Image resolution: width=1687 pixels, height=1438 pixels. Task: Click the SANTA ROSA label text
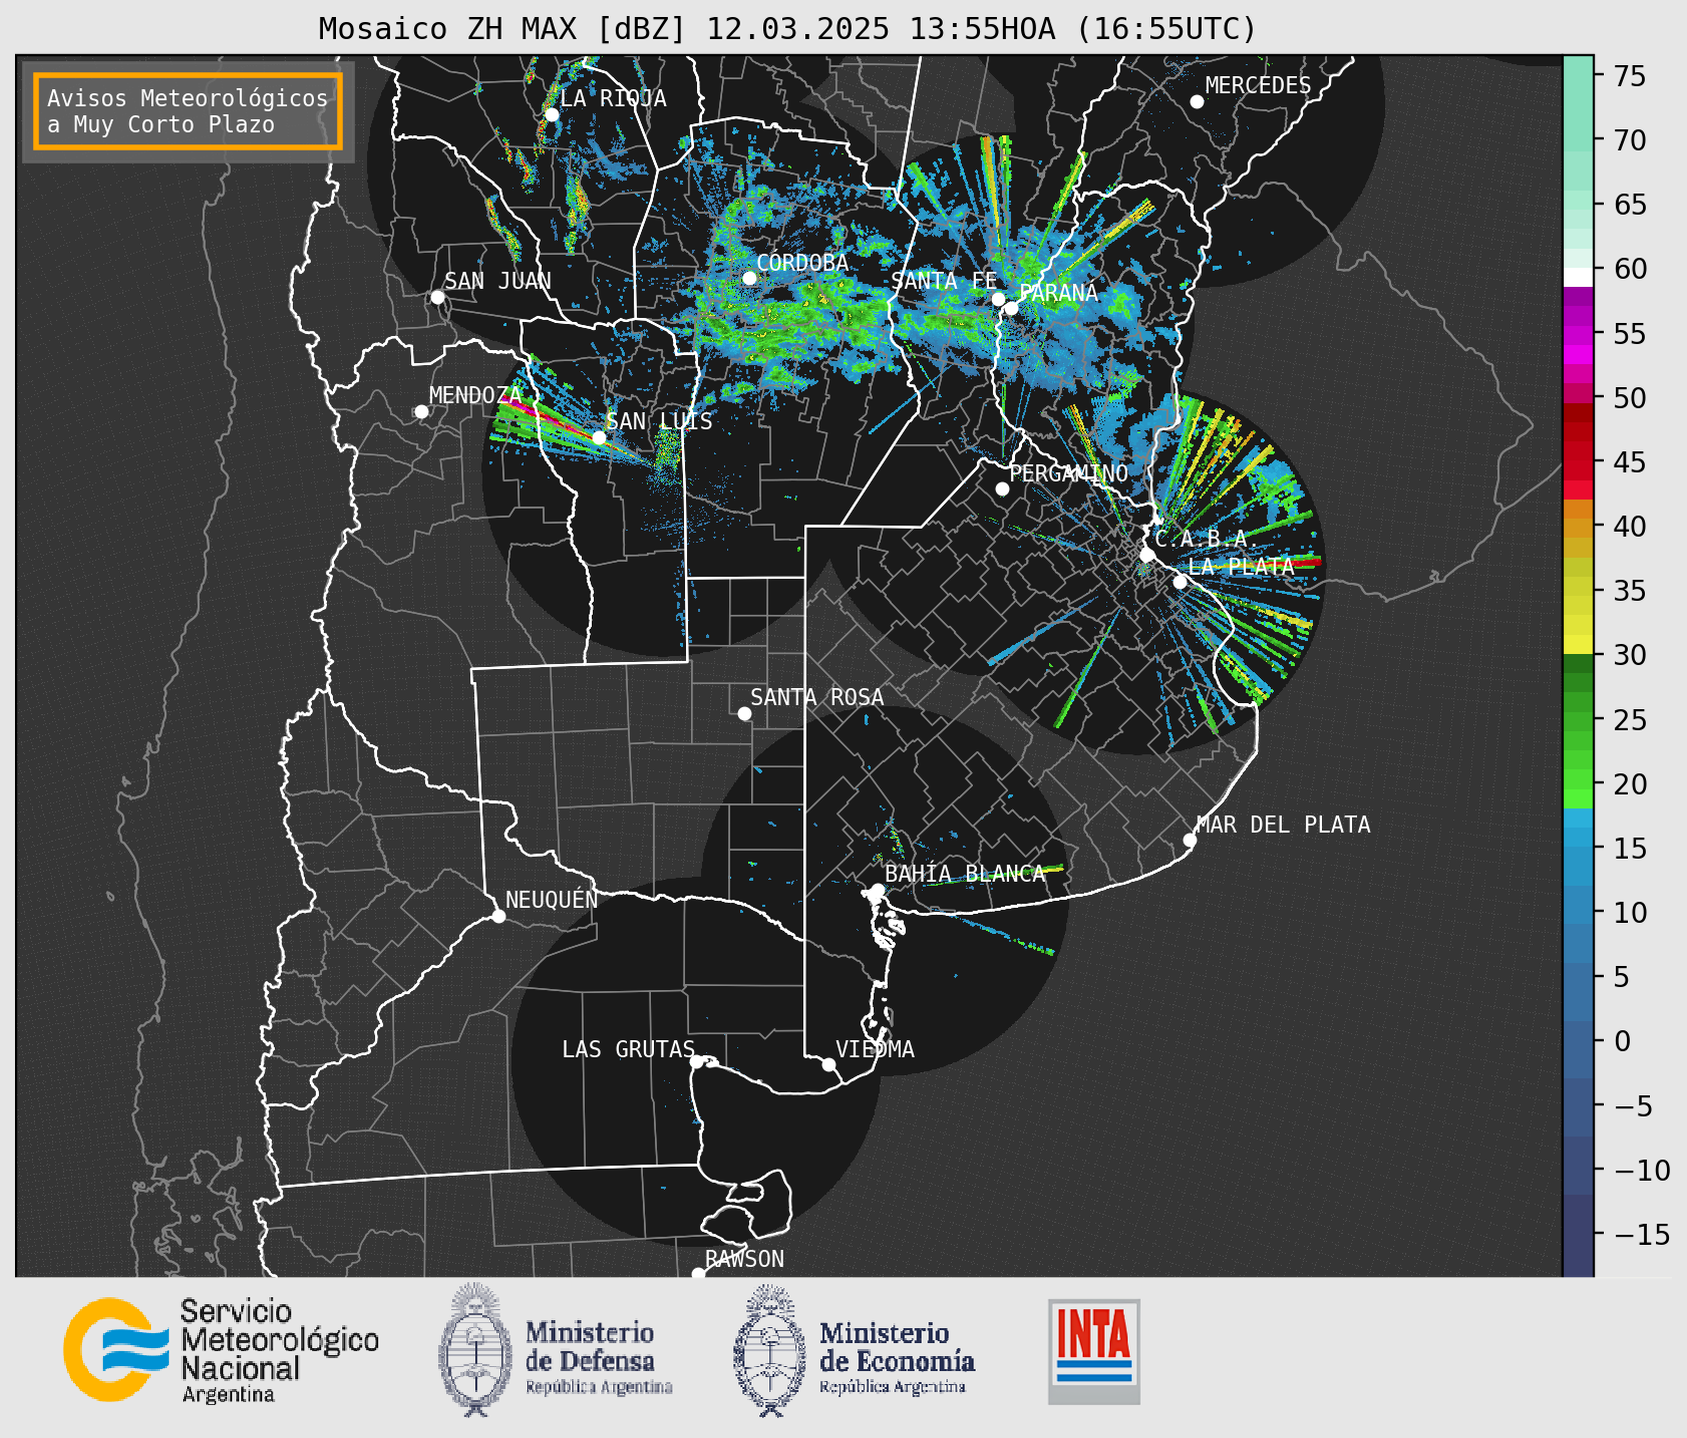pos(817,697)
